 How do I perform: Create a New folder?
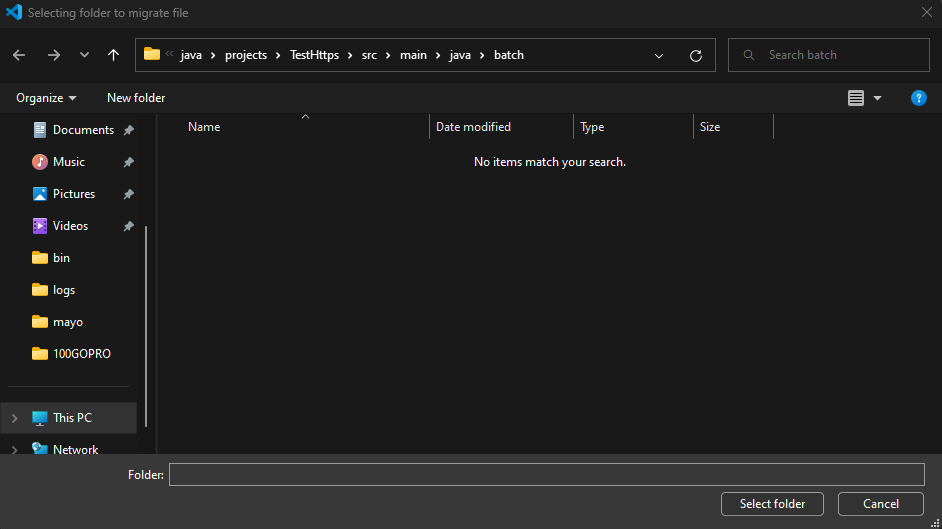pyautogui.click(x=136, y=98)
